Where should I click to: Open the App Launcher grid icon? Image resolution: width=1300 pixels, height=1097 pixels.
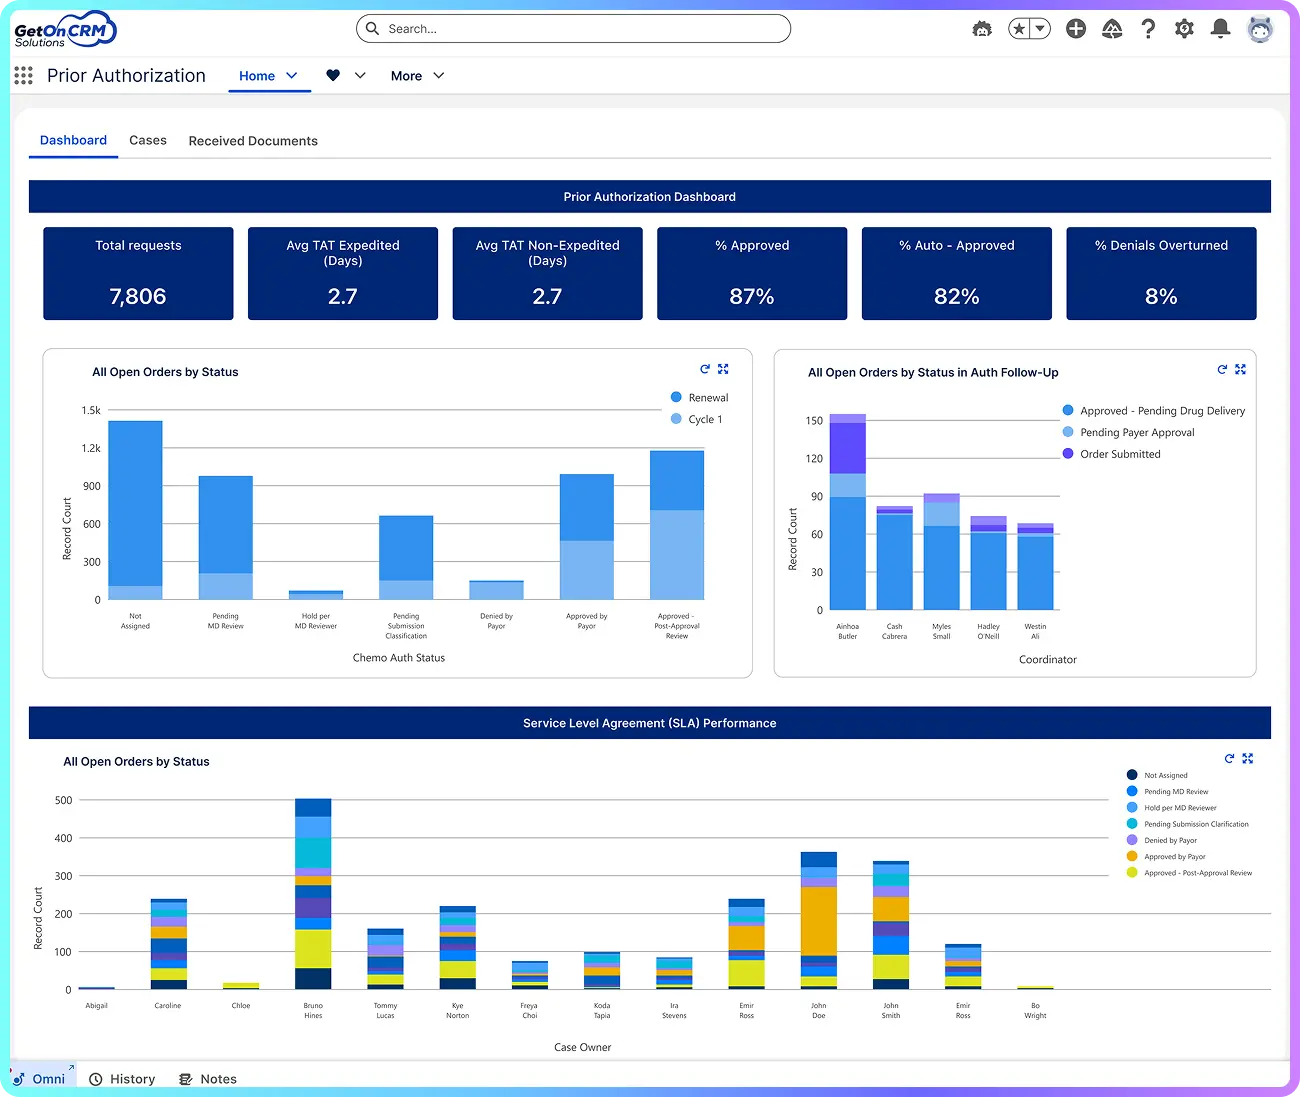[x=22, y=75]
